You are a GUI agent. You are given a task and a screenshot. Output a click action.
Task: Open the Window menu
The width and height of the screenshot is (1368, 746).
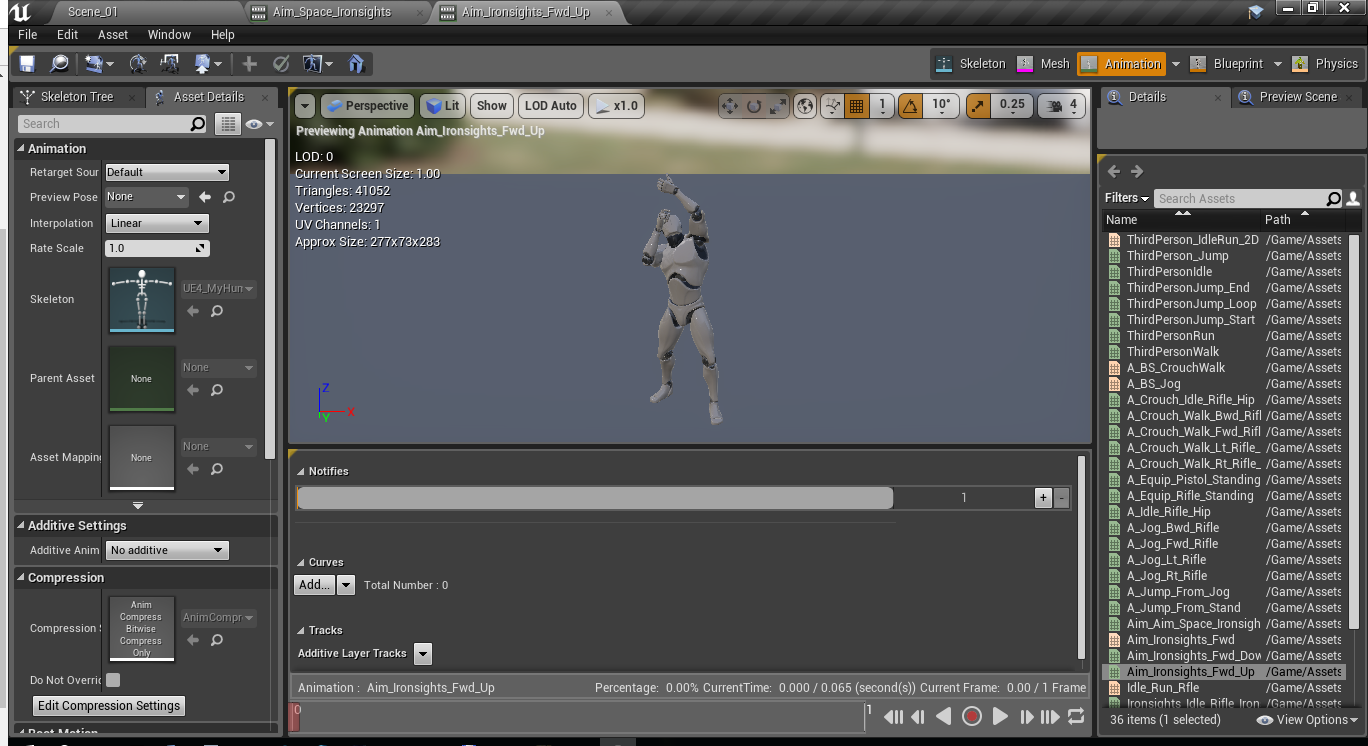pyautogui.click(x=169, y=34)
